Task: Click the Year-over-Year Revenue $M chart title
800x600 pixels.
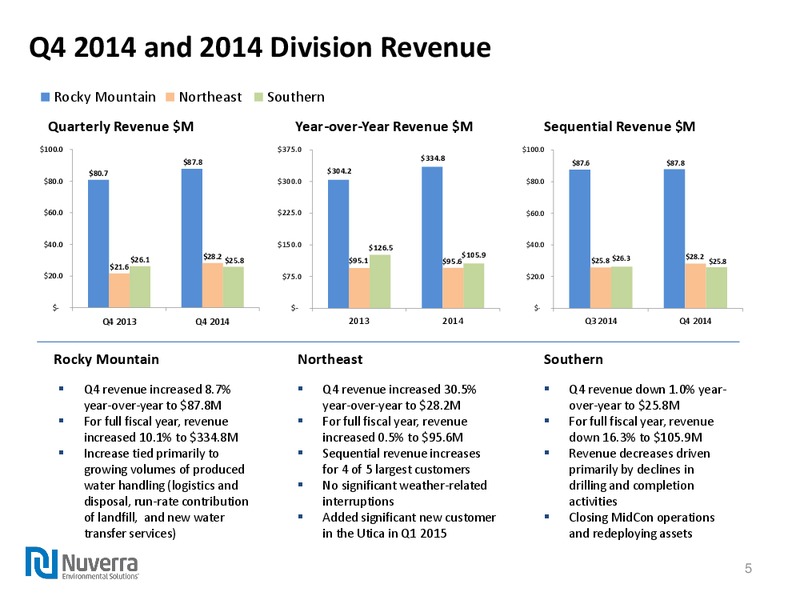Action: click(x=384, y=127)
